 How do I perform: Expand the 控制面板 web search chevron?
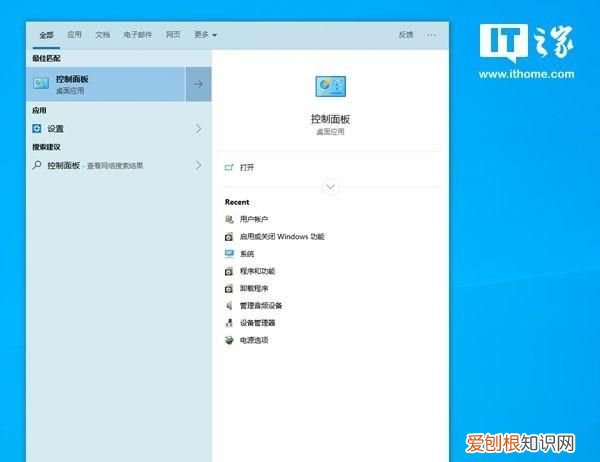(198, 165)
